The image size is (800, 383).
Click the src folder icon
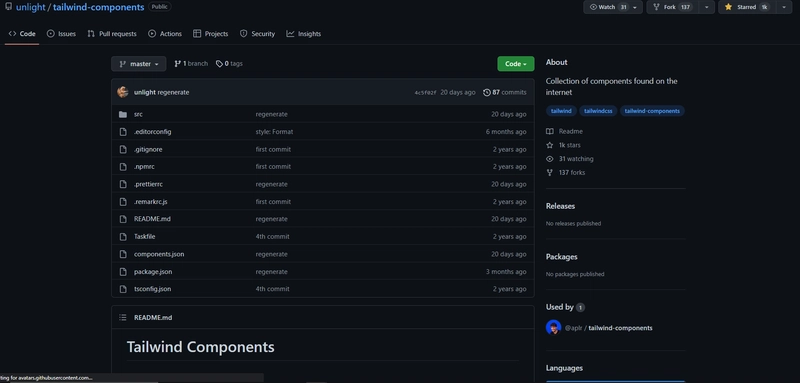(122, 114)
